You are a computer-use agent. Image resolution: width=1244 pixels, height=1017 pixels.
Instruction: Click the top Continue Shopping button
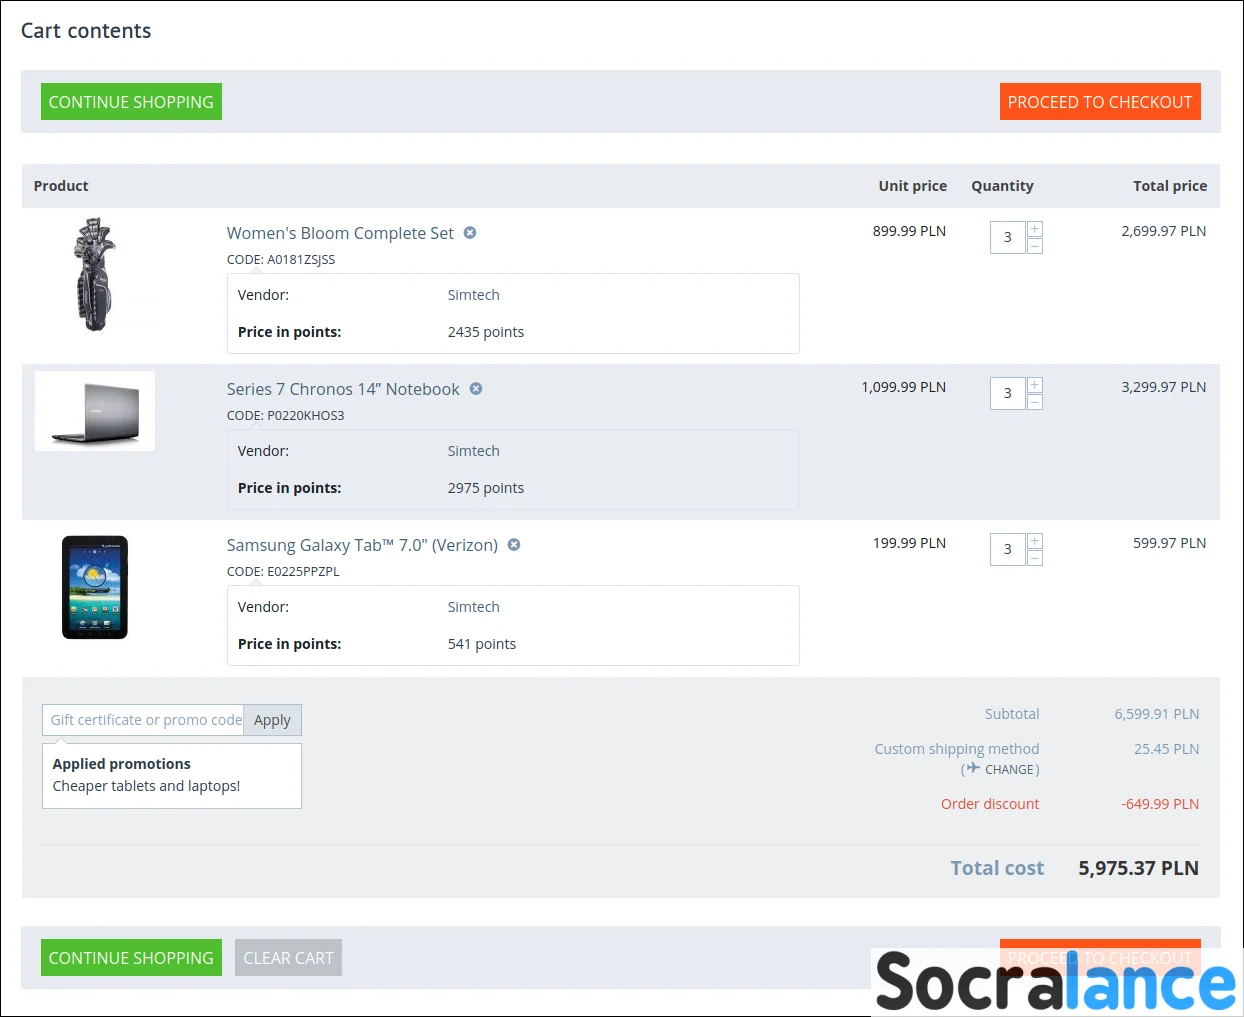click(131, 102)
